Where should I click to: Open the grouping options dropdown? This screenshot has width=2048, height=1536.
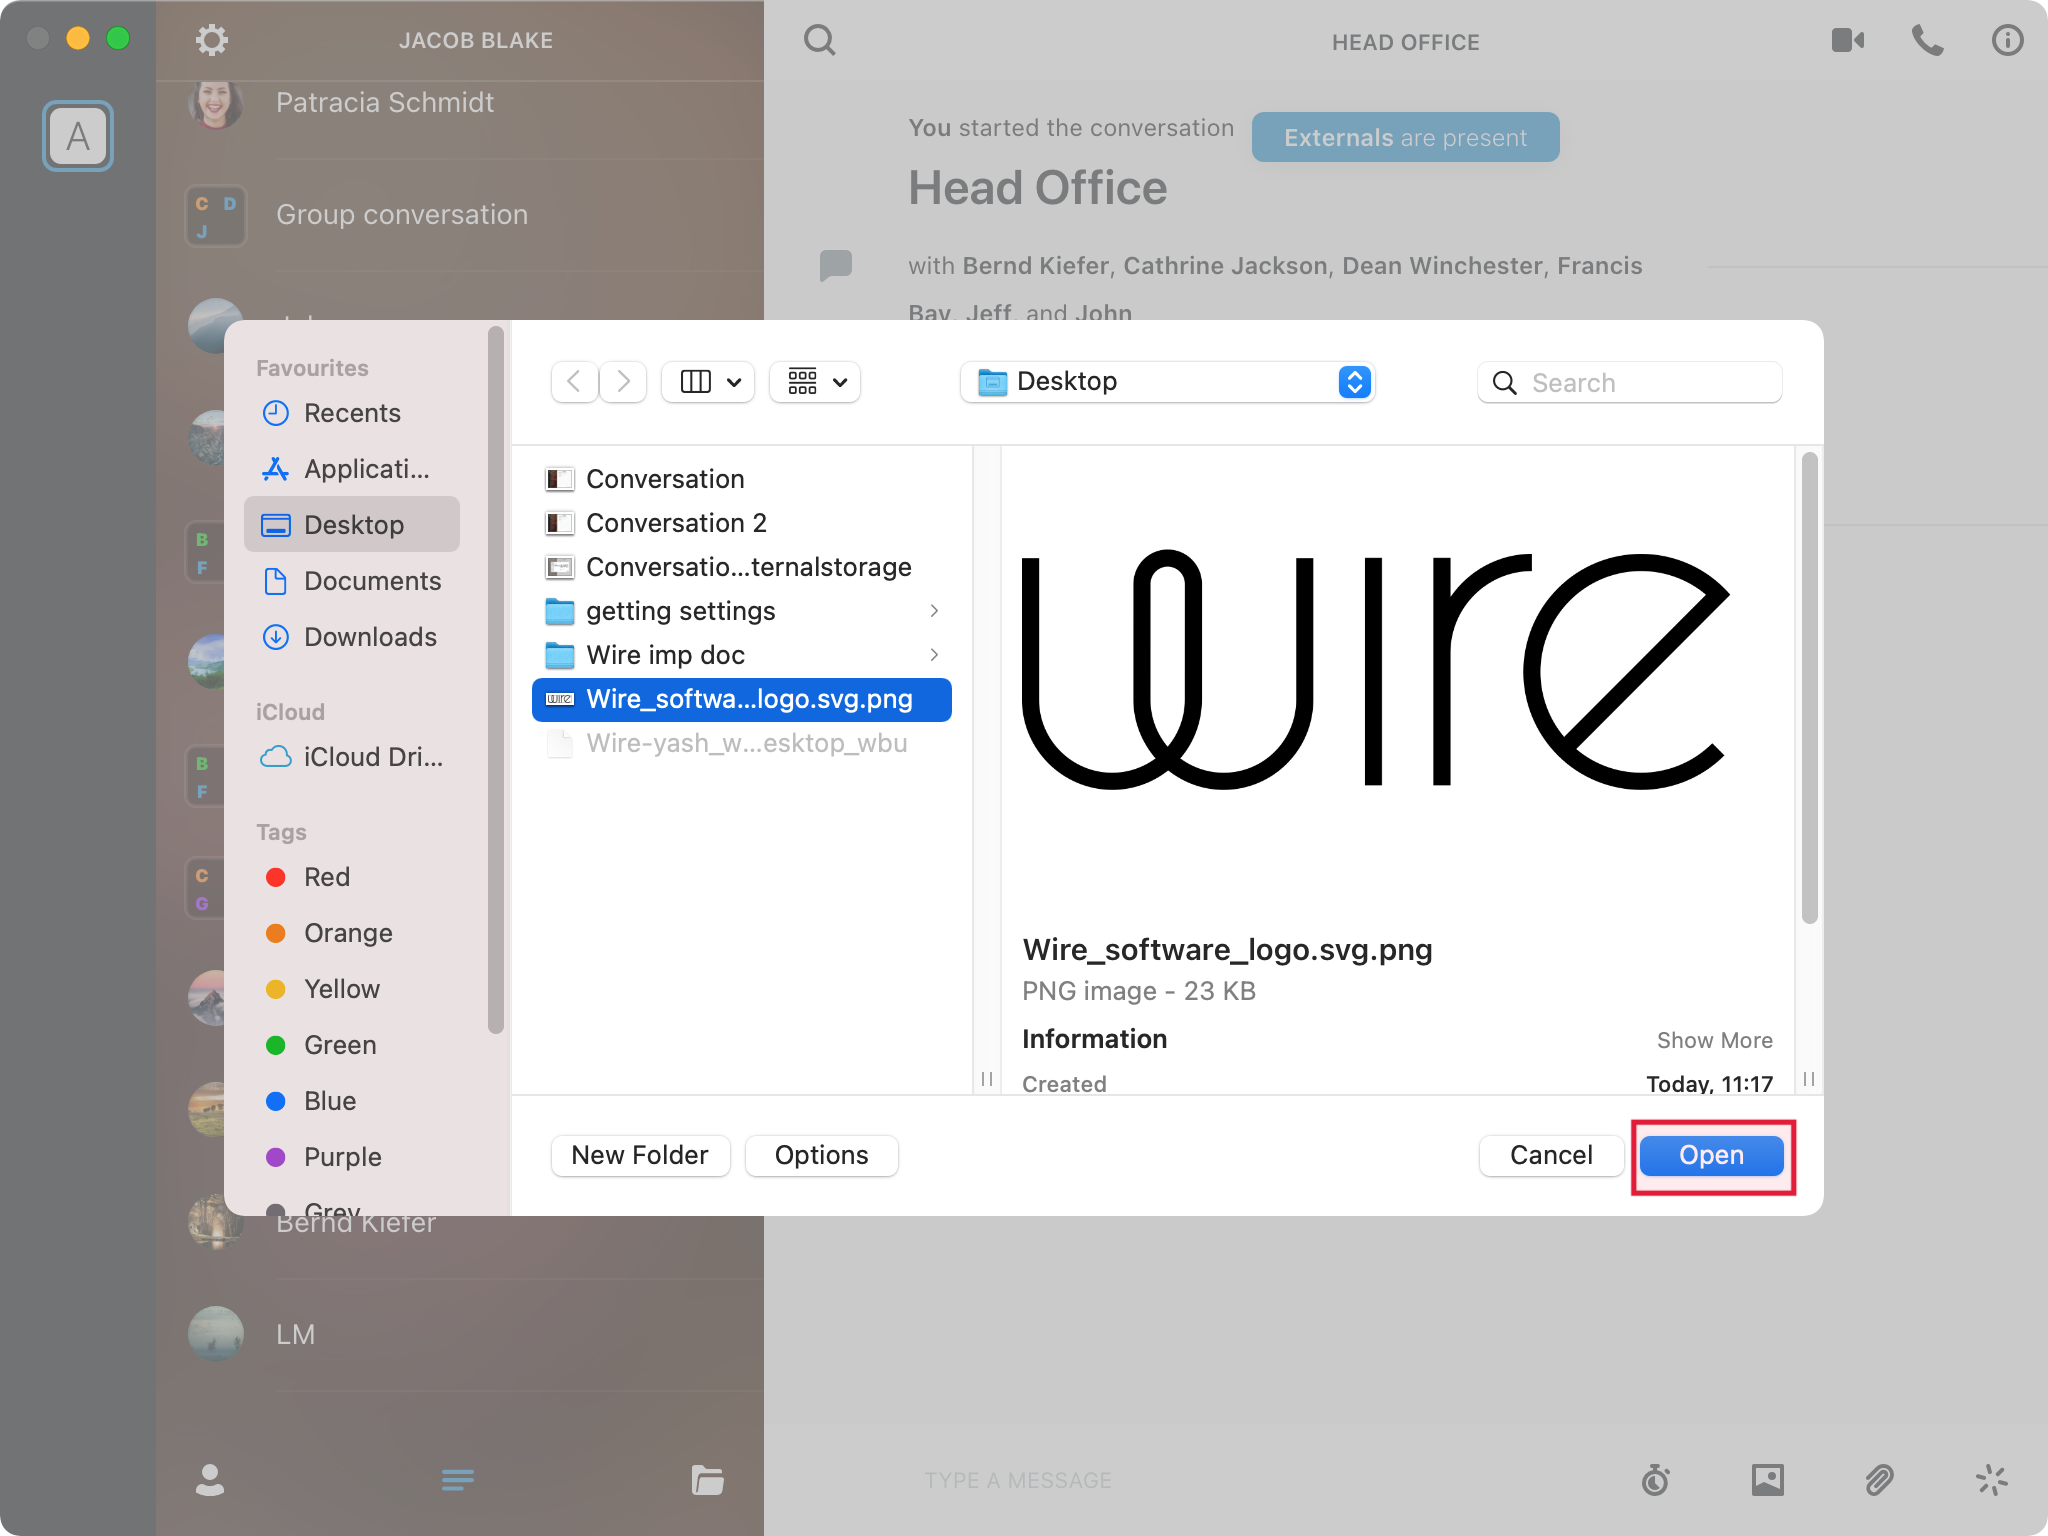[816, 382]
